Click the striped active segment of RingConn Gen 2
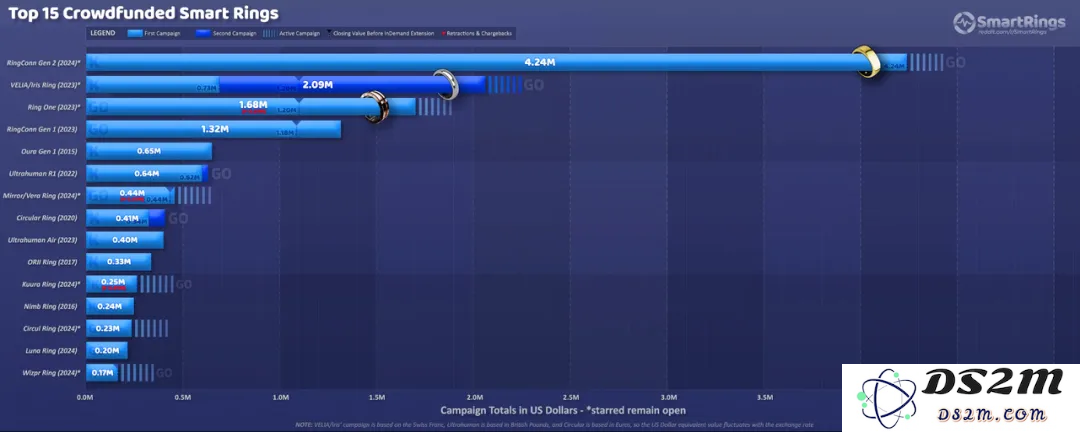 pyautogui.click(x=926, y=62)
